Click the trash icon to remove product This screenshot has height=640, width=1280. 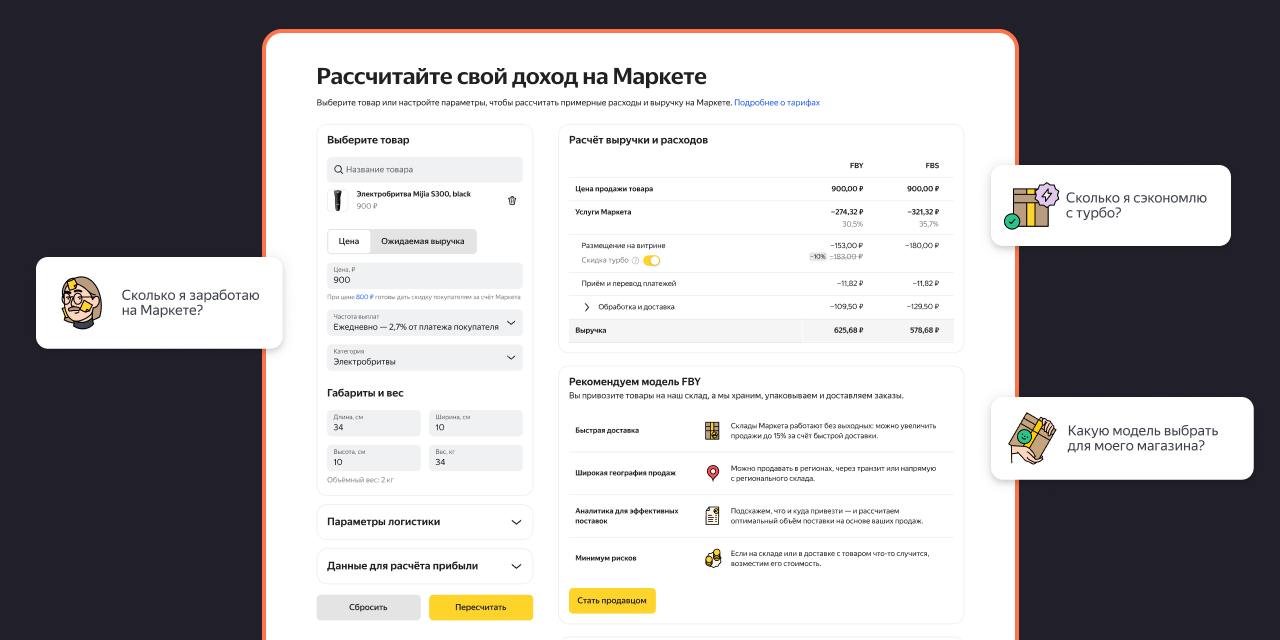512,200
